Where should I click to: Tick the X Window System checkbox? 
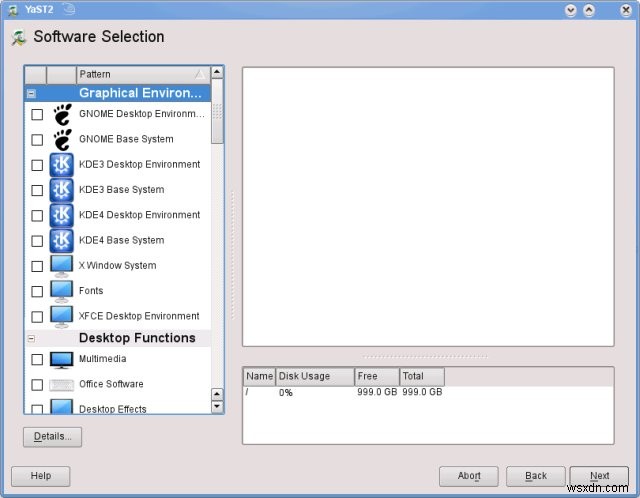point(37,266)
